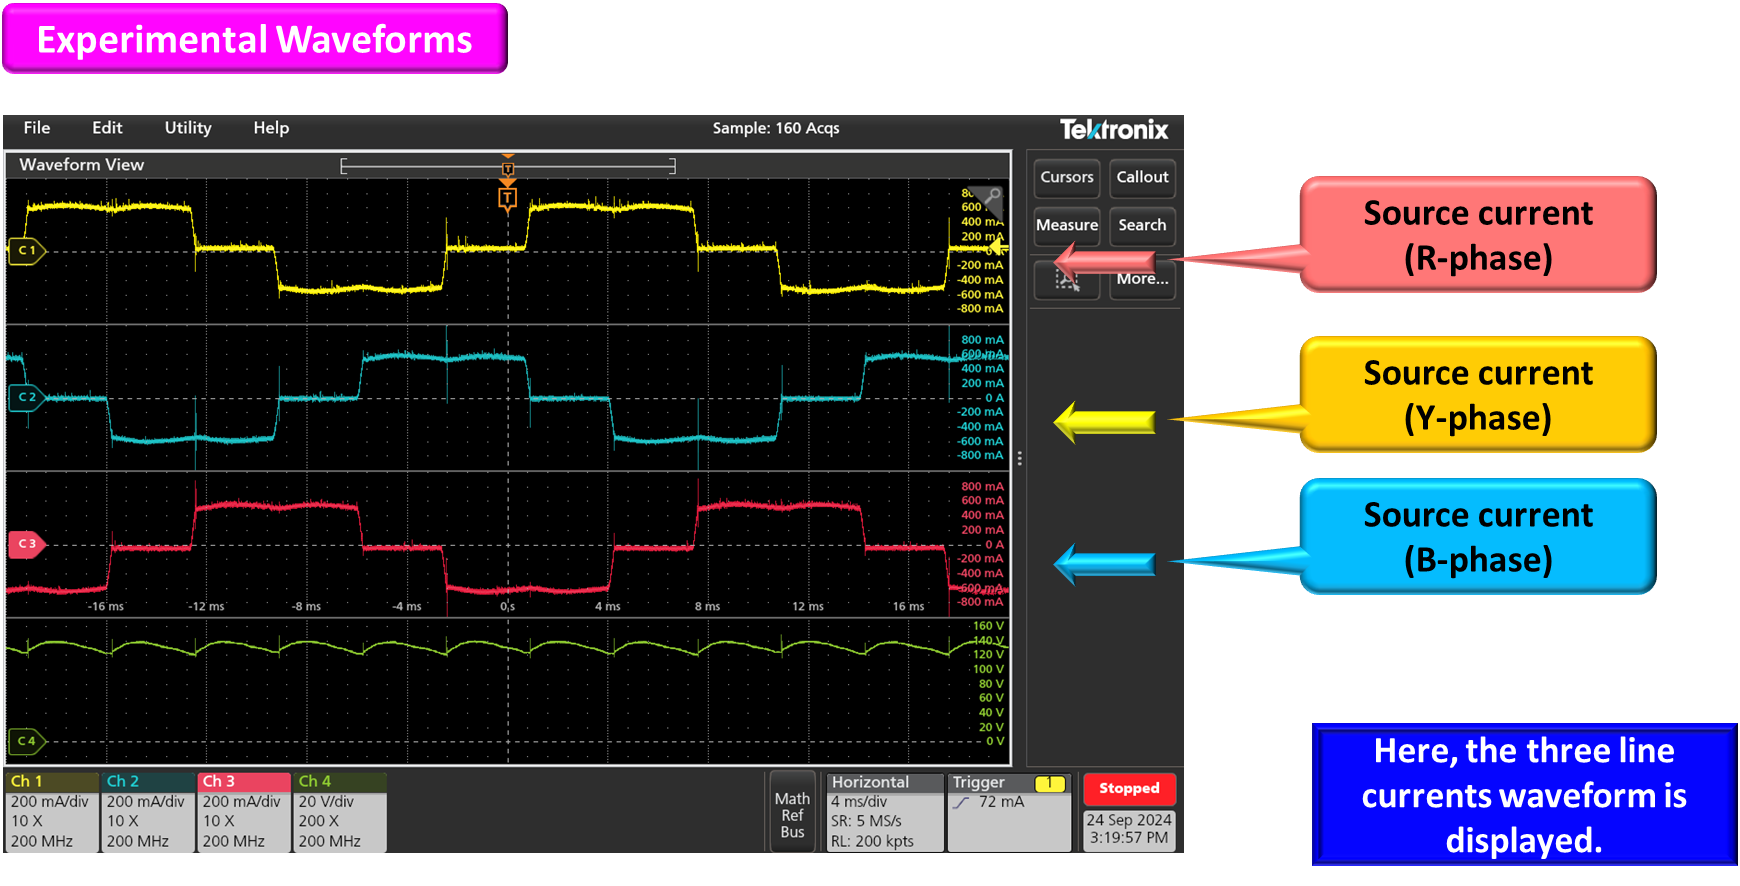Click the Measure button
This screenshot has width=1740, height=886.
[1066, 225]
